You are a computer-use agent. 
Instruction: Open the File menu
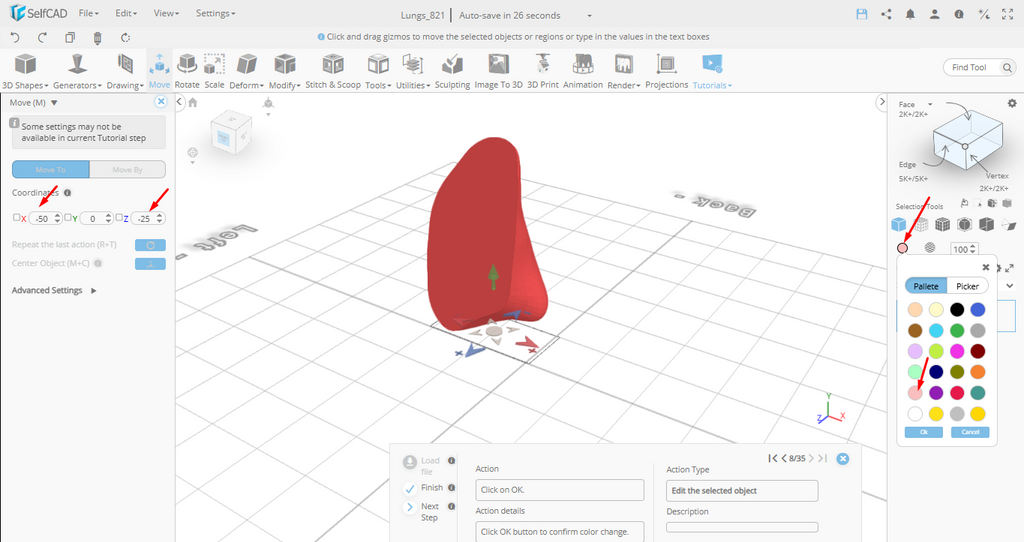click(x=88, y=14)
